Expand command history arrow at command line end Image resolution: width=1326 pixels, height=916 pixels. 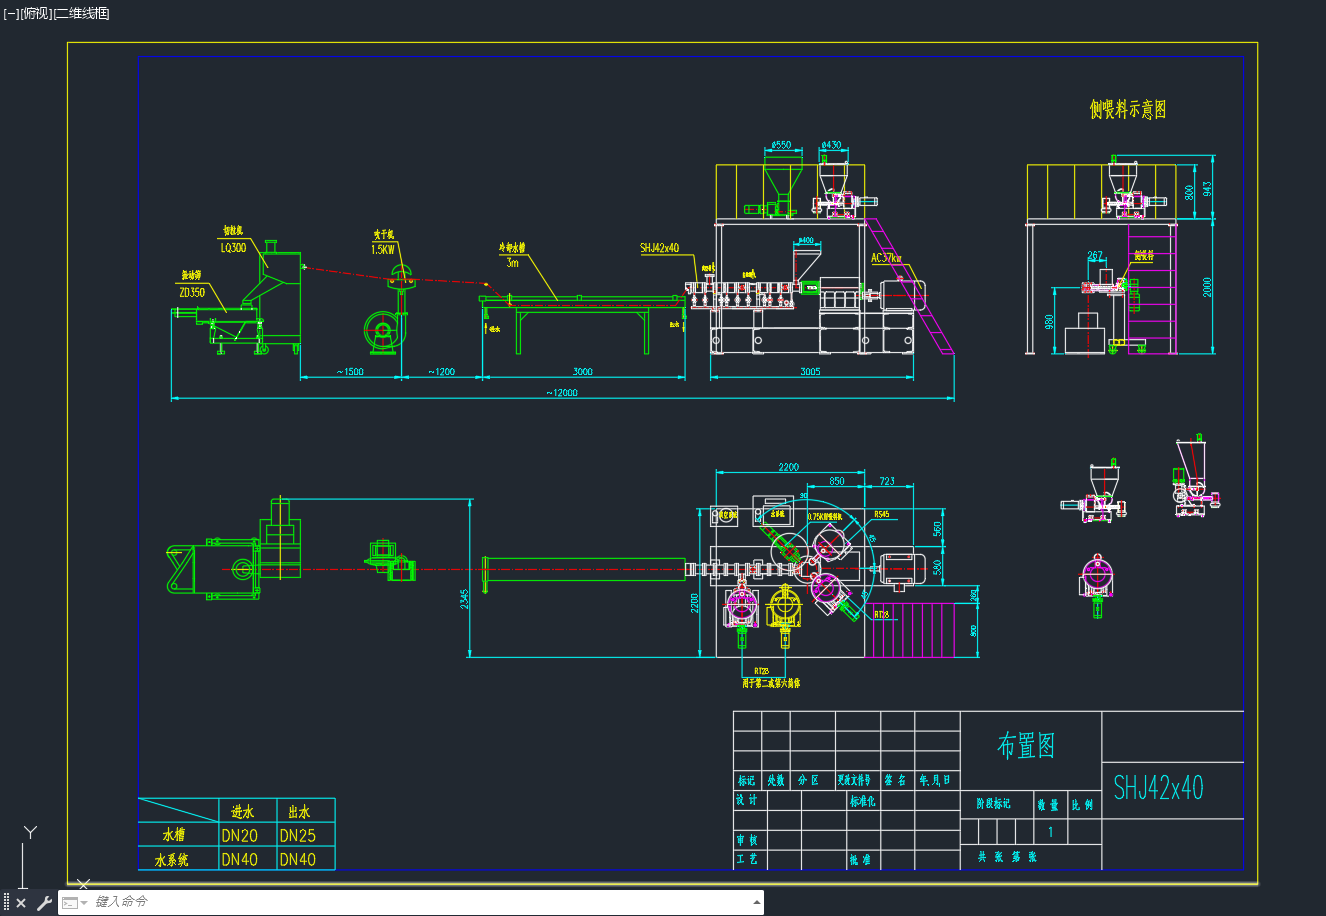[x=757, y=902]
